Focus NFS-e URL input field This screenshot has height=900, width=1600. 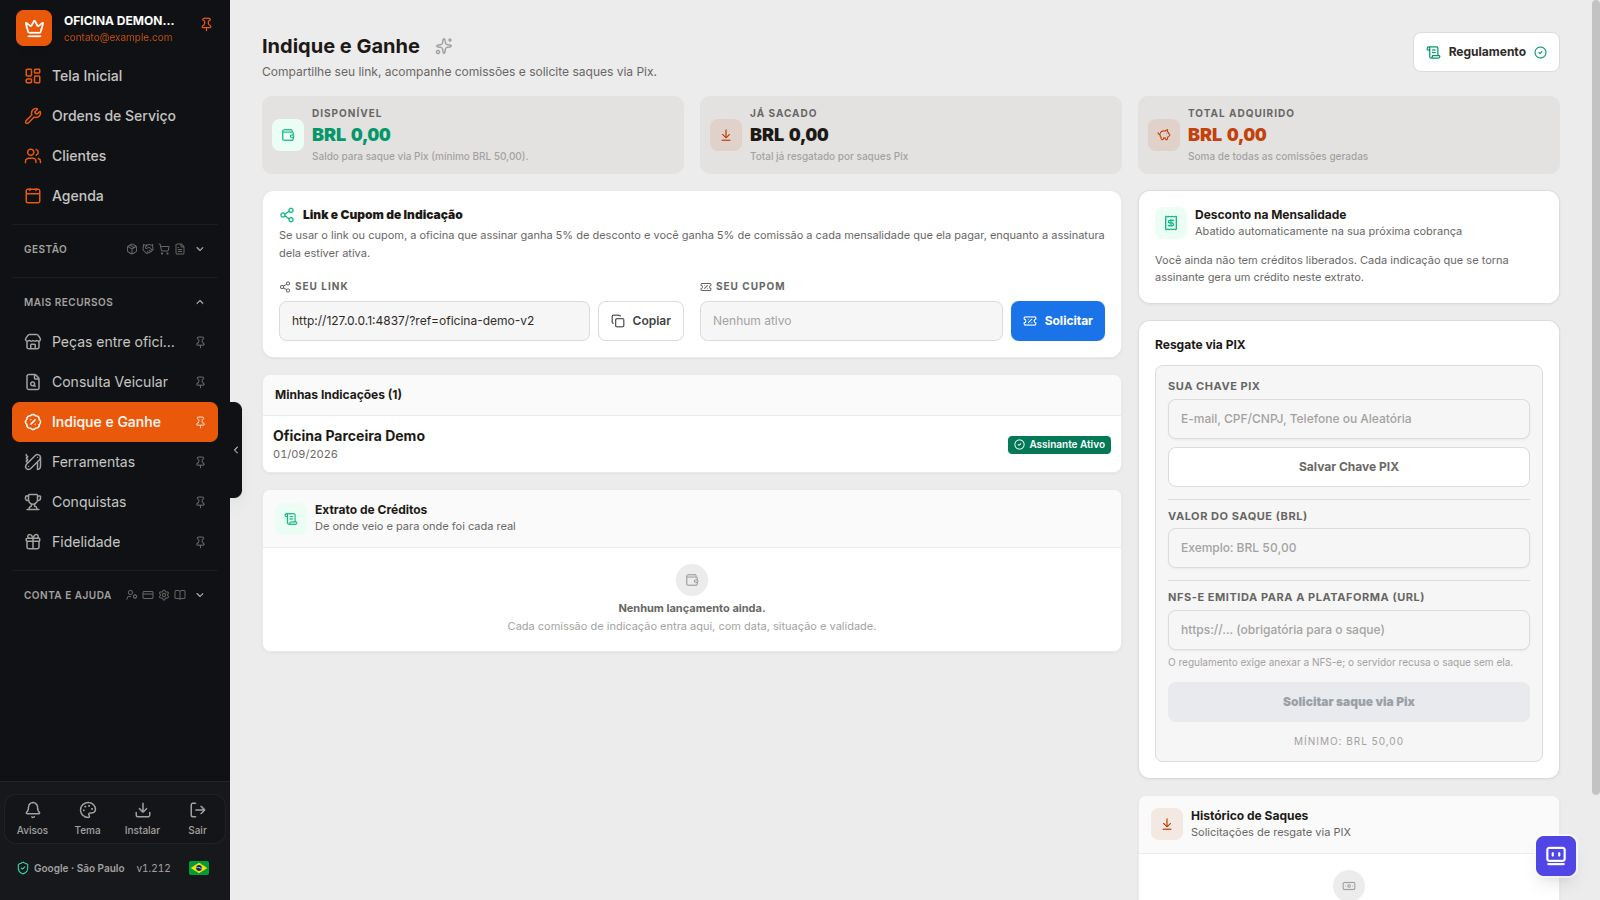tap(1348, 630)
